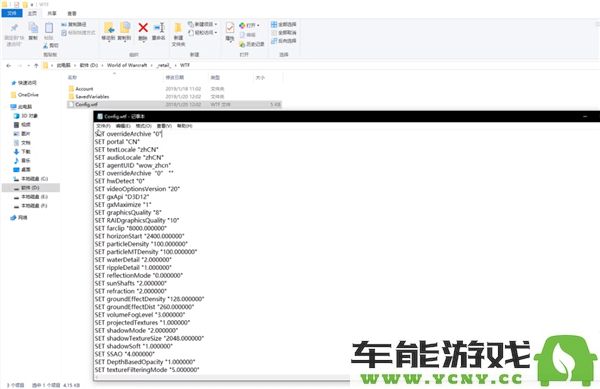Sort by Date modified (修改日期) column header

175,77
